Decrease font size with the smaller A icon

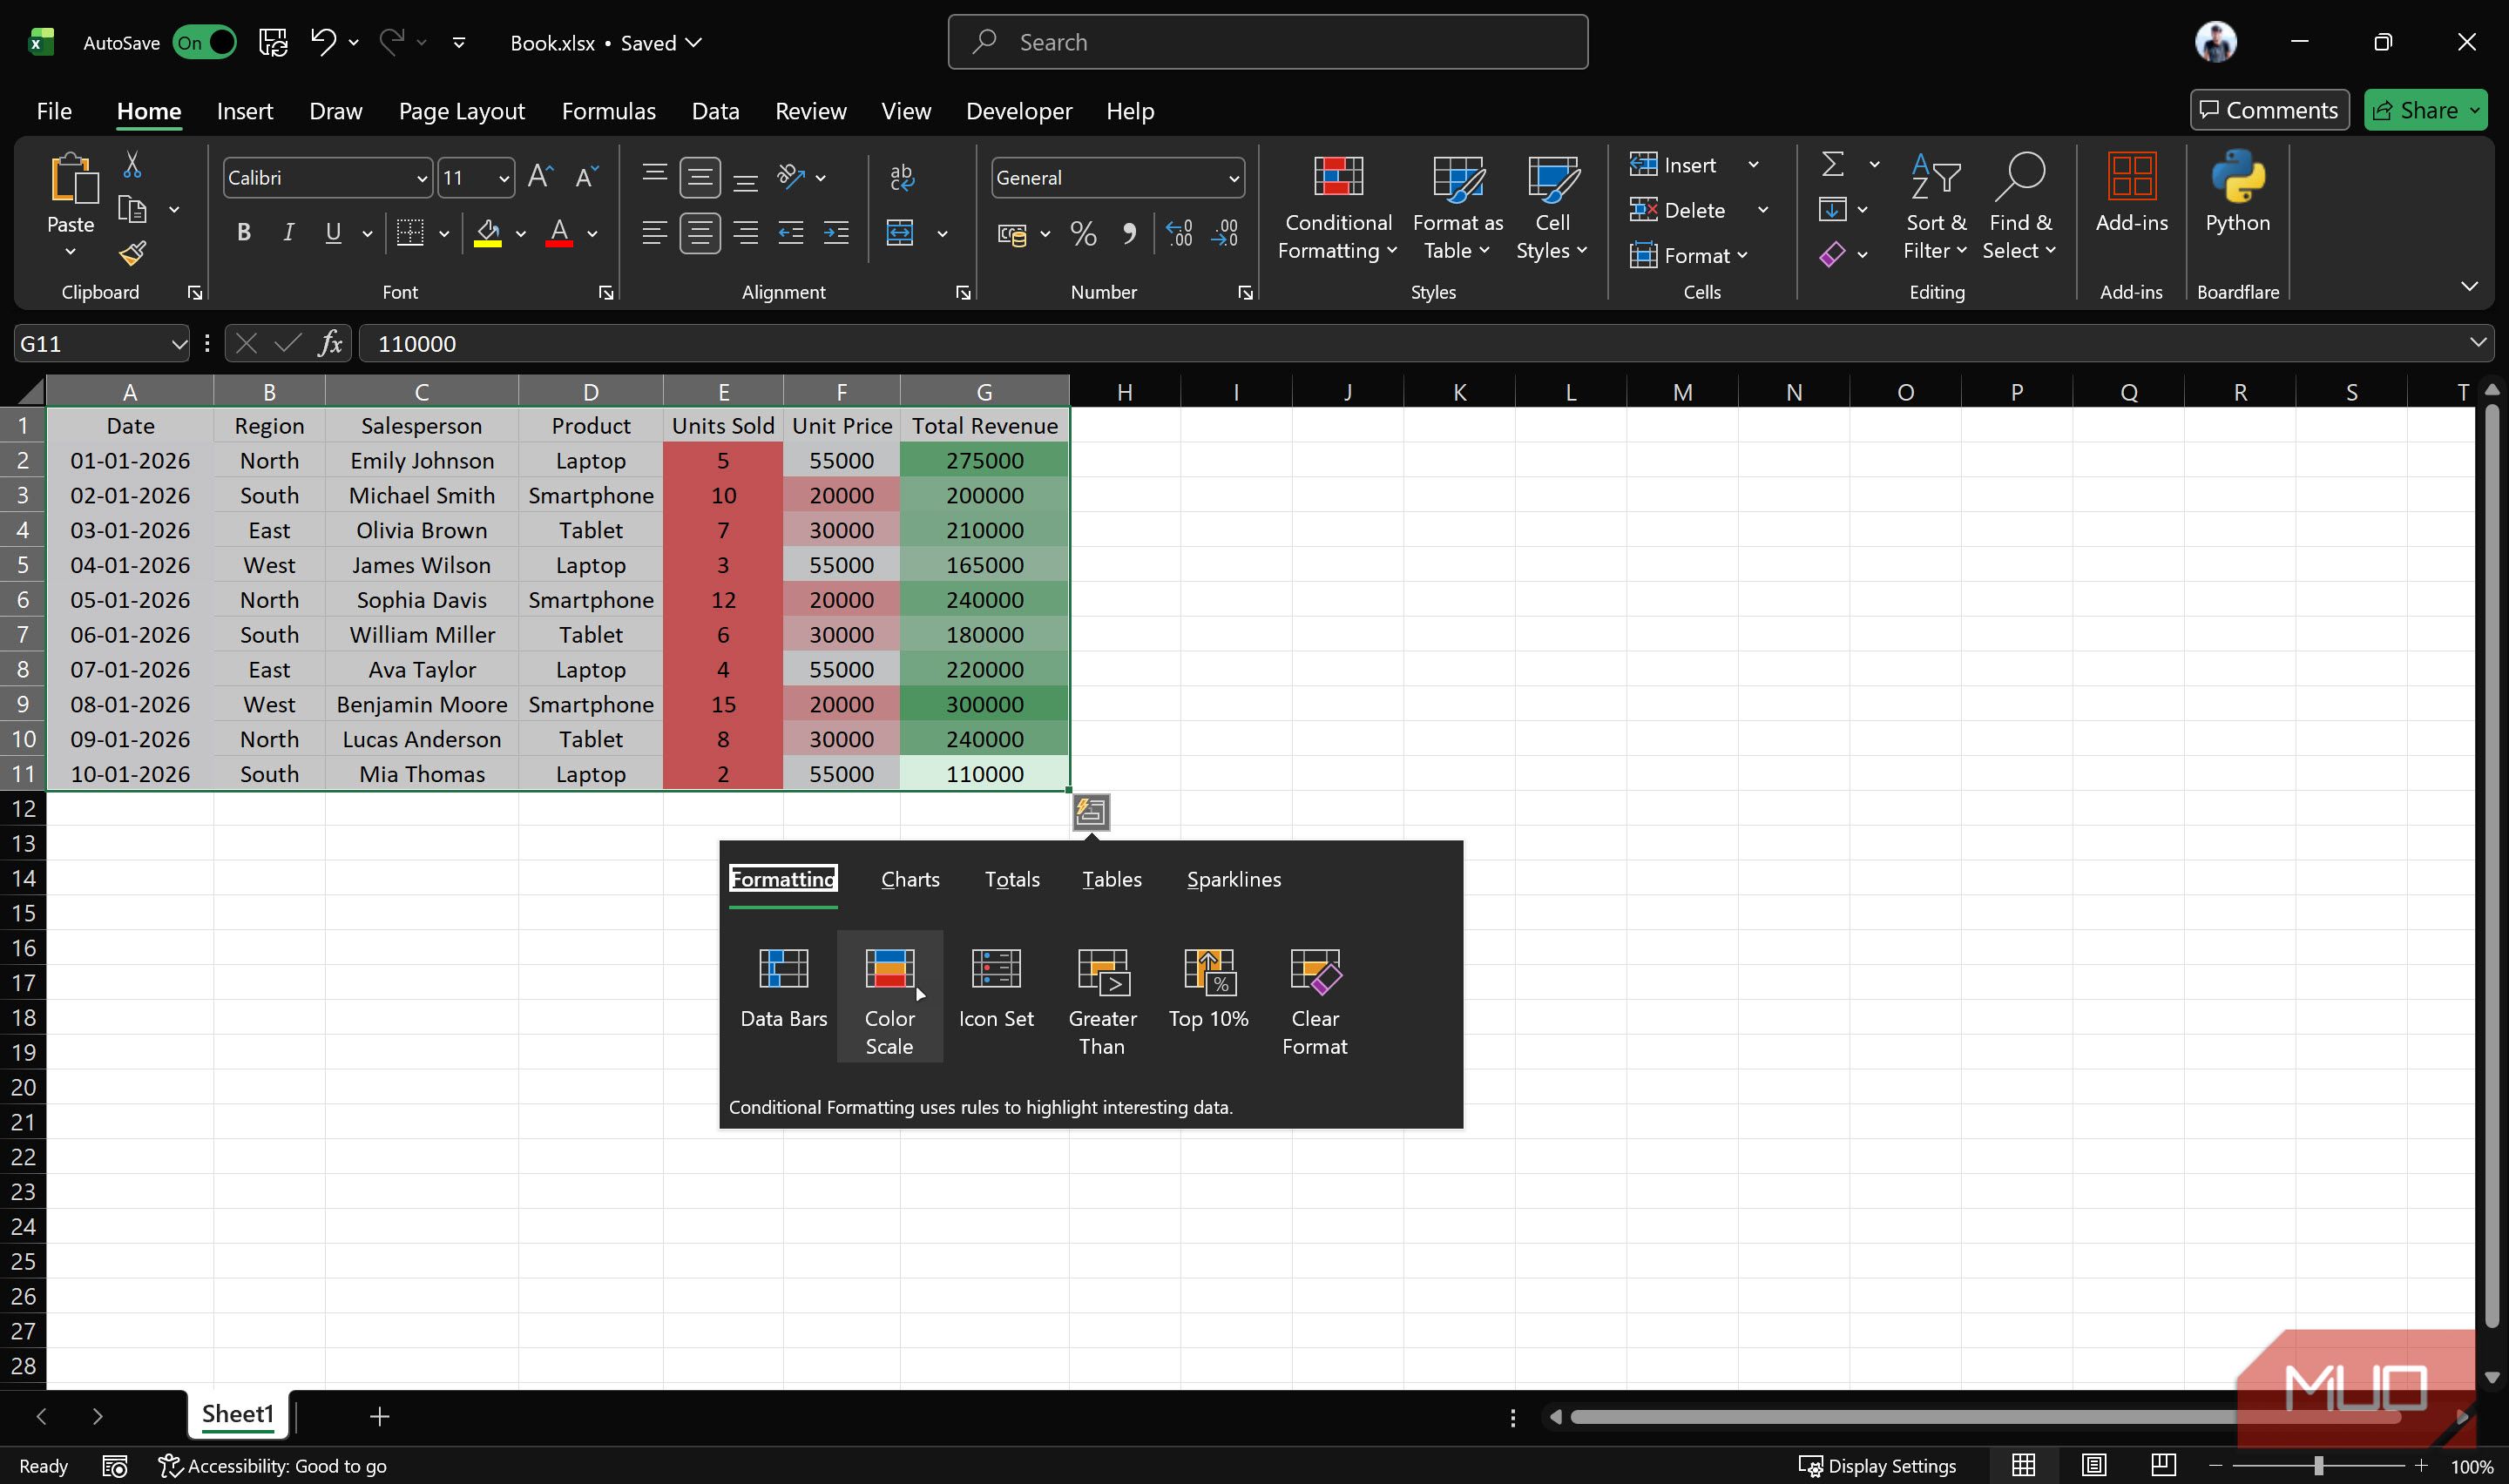point(587,177)
